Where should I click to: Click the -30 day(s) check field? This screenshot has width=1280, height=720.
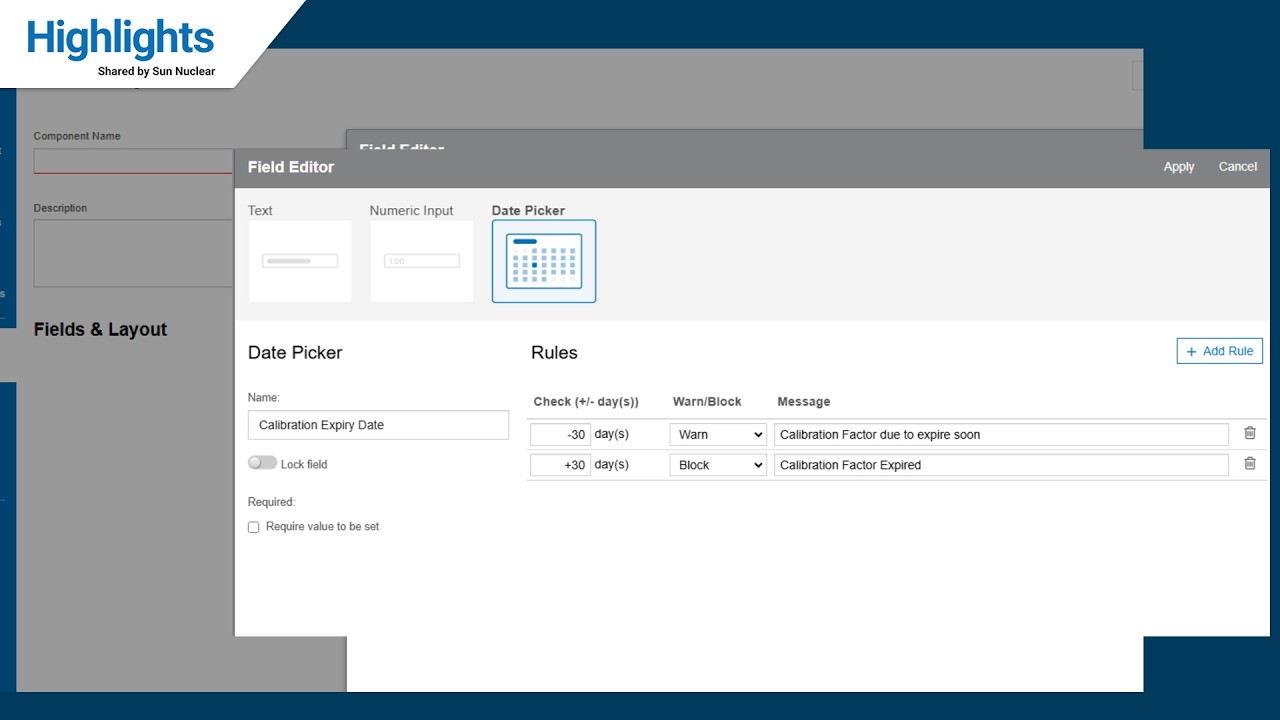(560, 435)
